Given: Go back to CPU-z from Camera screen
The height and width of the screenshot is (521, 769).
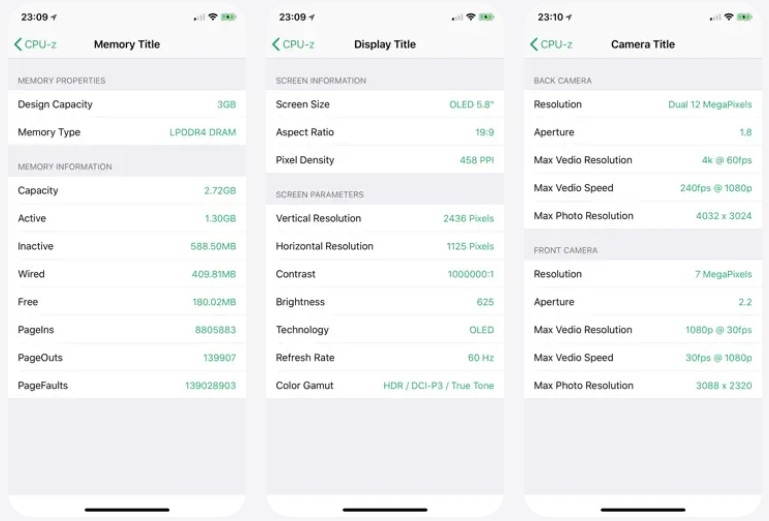Looking at the screenshot, I should 551,44.
